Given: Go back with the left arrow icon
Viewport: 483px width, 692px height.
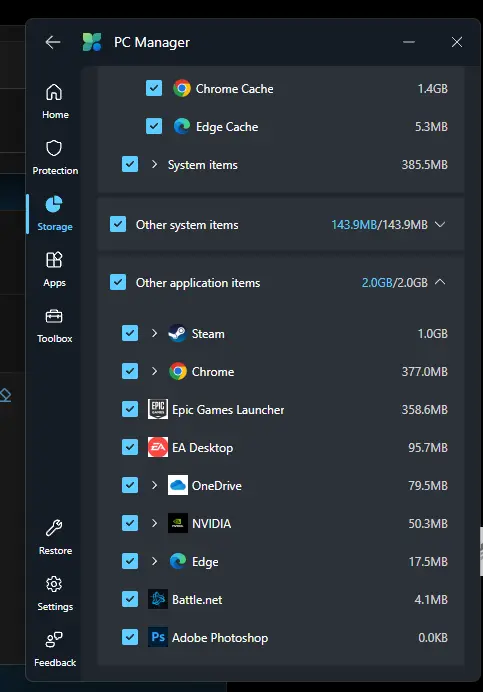Looking at the screenshot, I should click(x=53, y=42).
